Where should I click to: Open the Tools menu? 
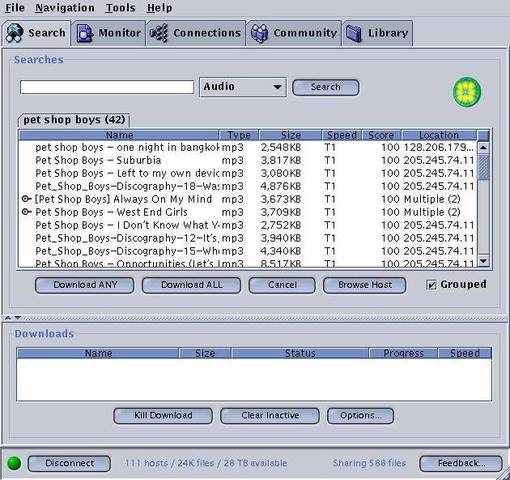tap(120, 8)
